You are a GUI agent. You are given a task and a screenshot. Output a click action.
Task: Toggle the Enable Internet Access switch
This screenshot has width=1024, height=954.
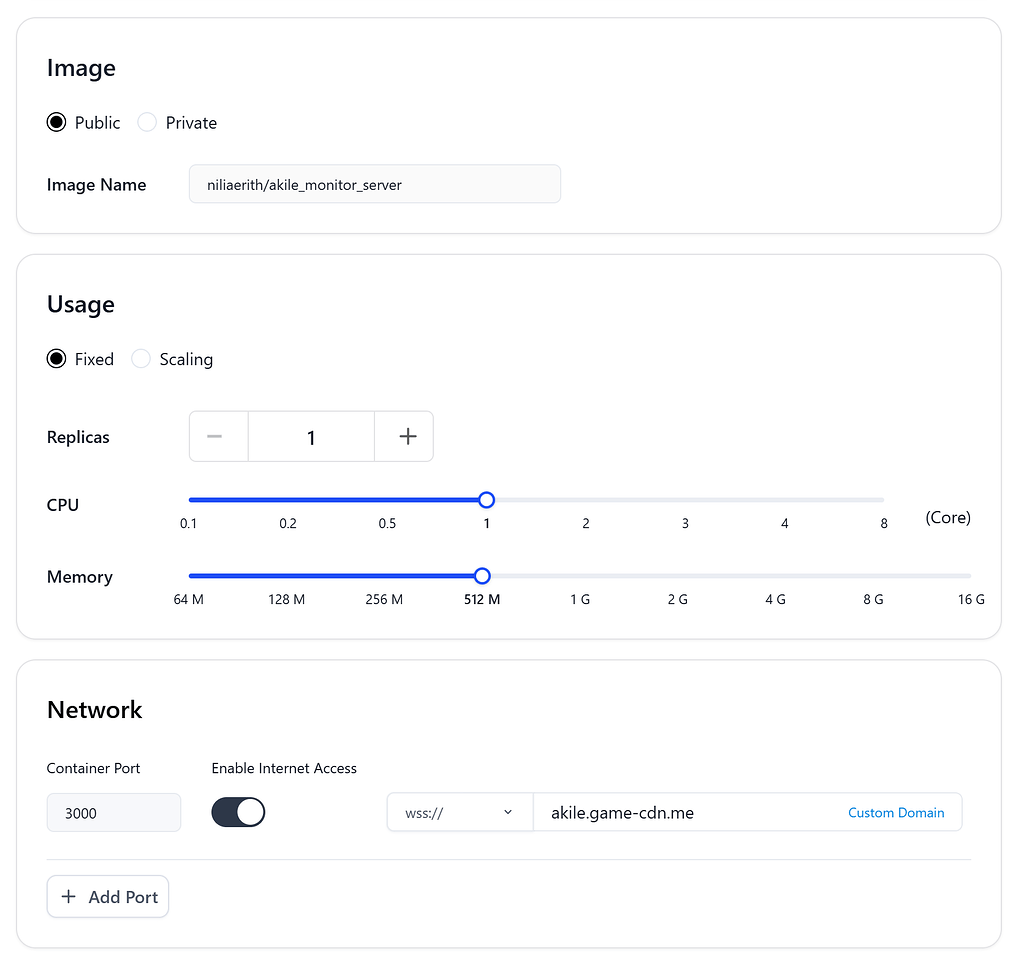[238, 812]
